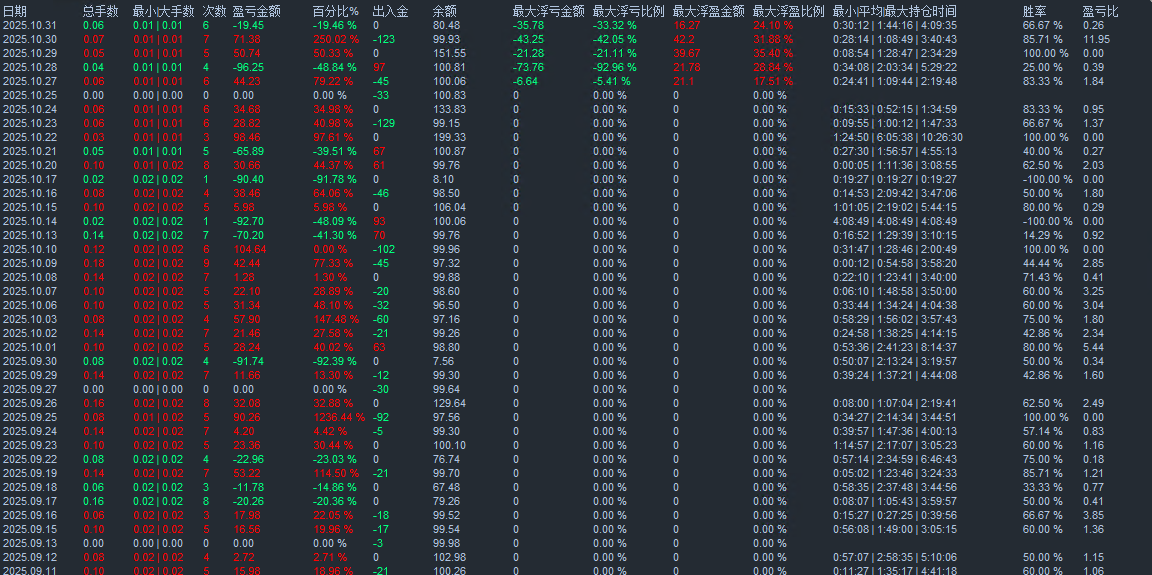The image size is (1152, 575).
Task: Click the 最大浮盈金额 column header
Action: click(x=709, y=11)
